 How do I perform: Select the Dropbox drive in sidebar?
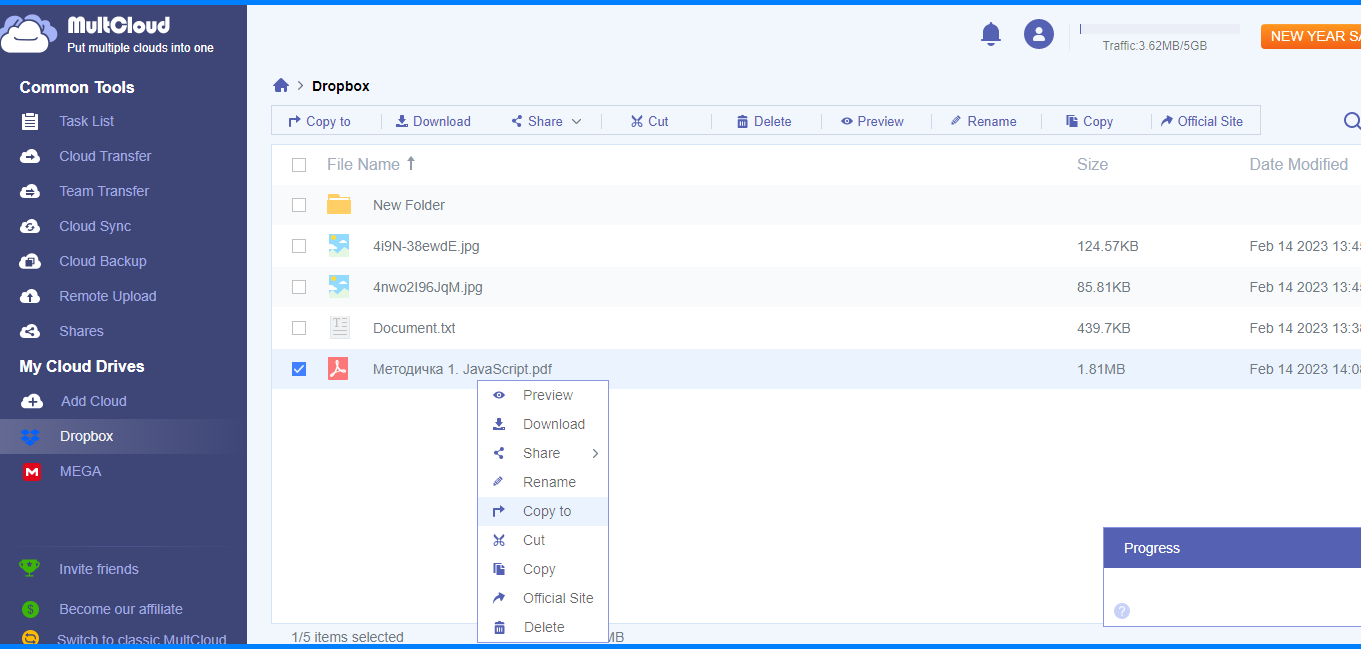point(86,436)
